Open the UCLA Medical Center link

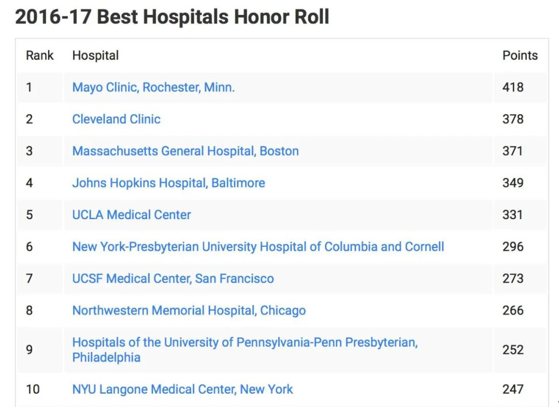(x=132, y=215)
